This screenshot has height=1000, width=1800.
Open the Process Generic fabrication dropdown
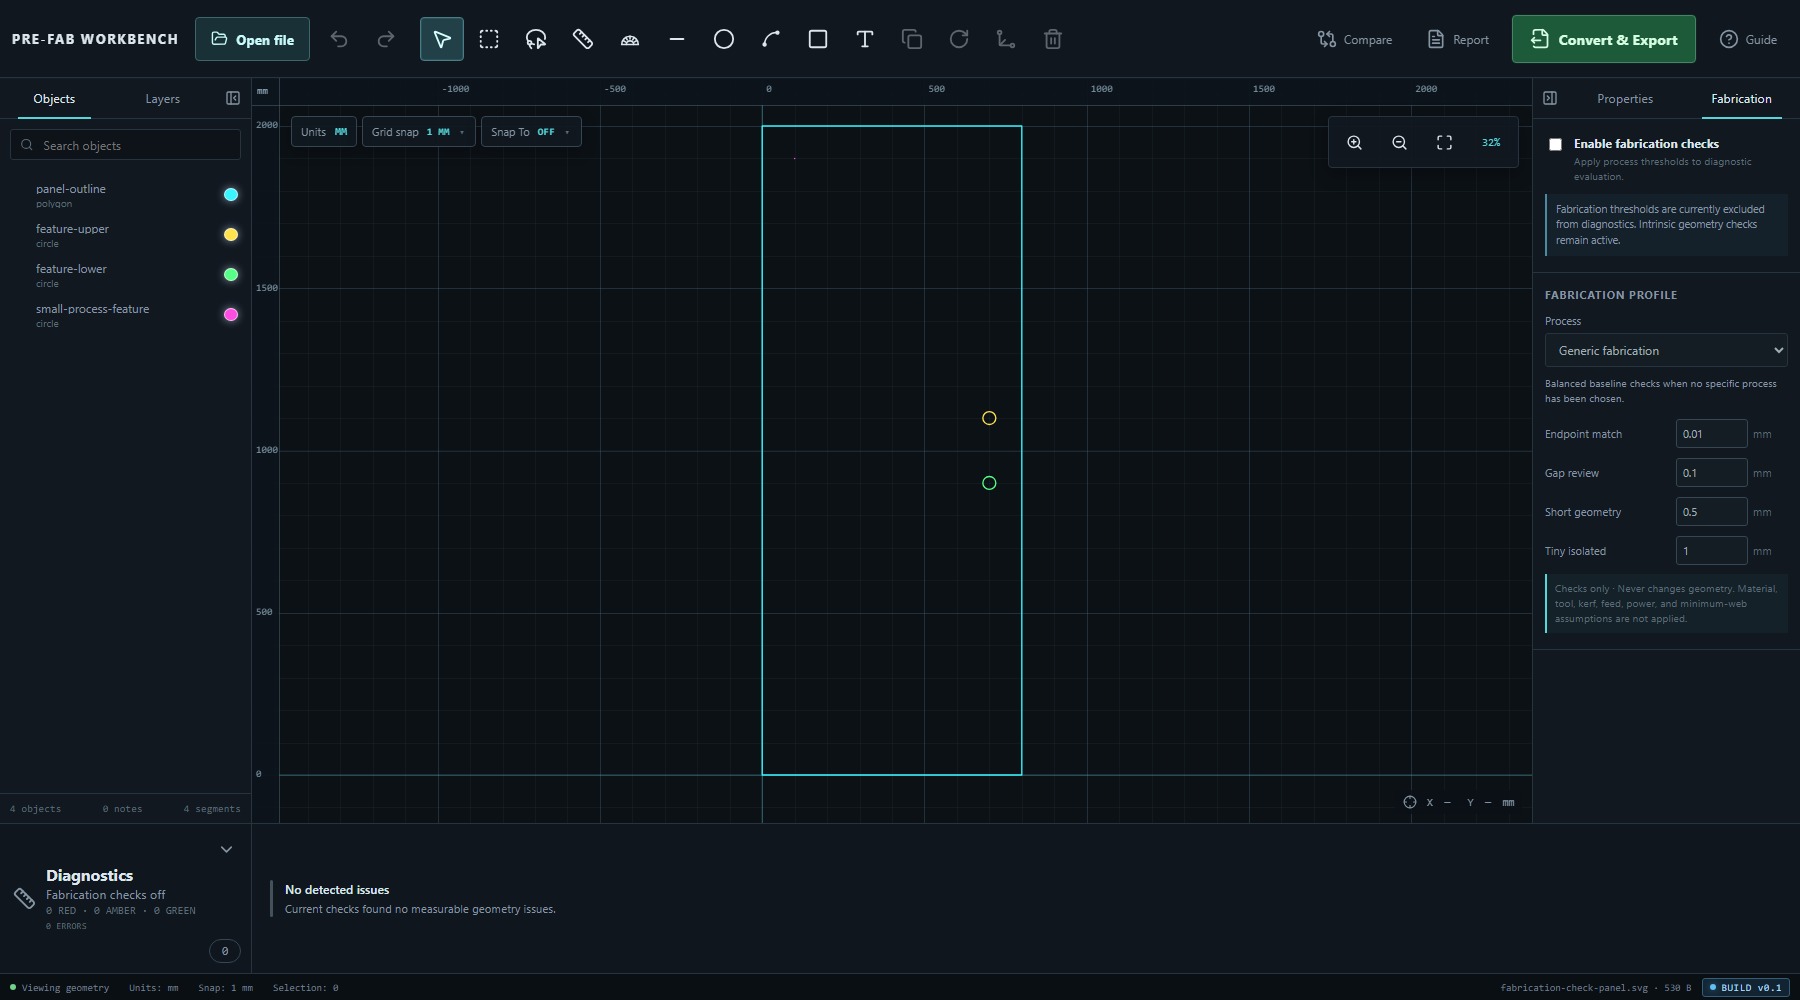[1666, 350]
